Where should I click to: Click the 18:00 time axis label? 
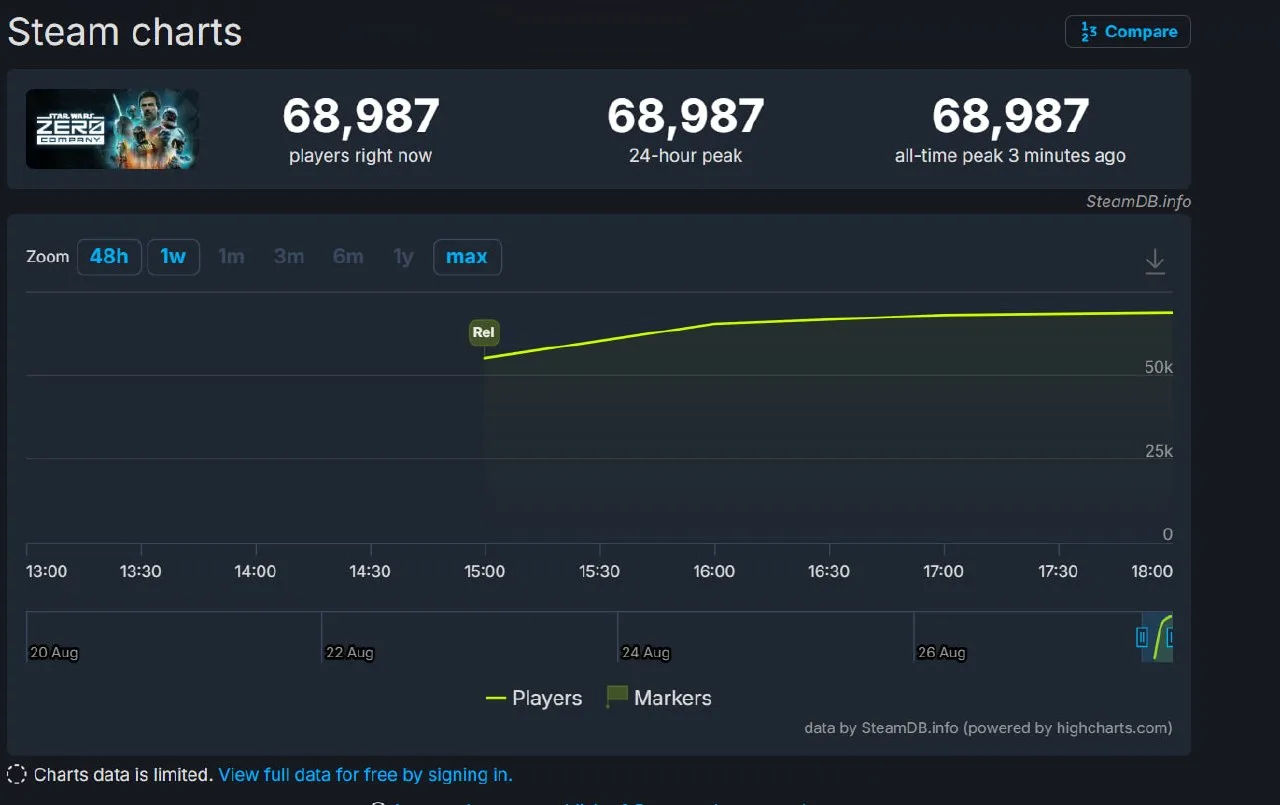[1152, 572]
